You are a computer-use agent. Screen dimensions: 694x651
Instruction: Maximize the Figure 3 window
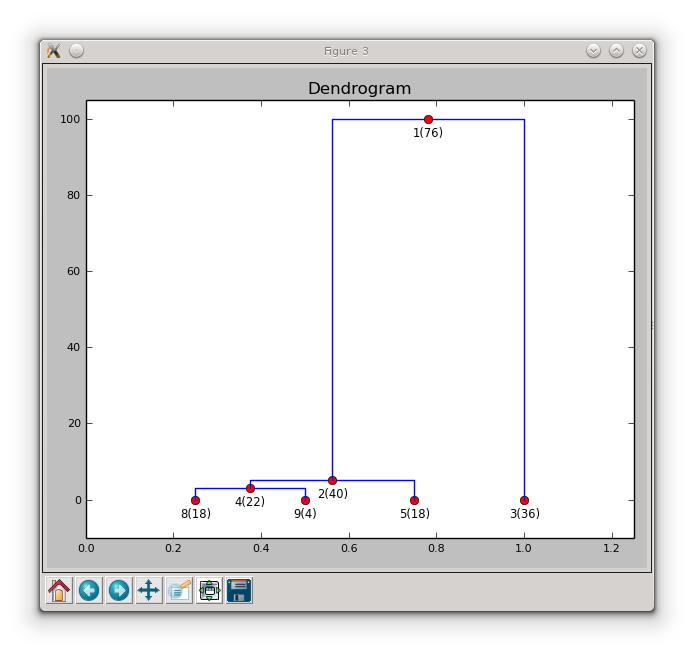[x=617, y=51]
